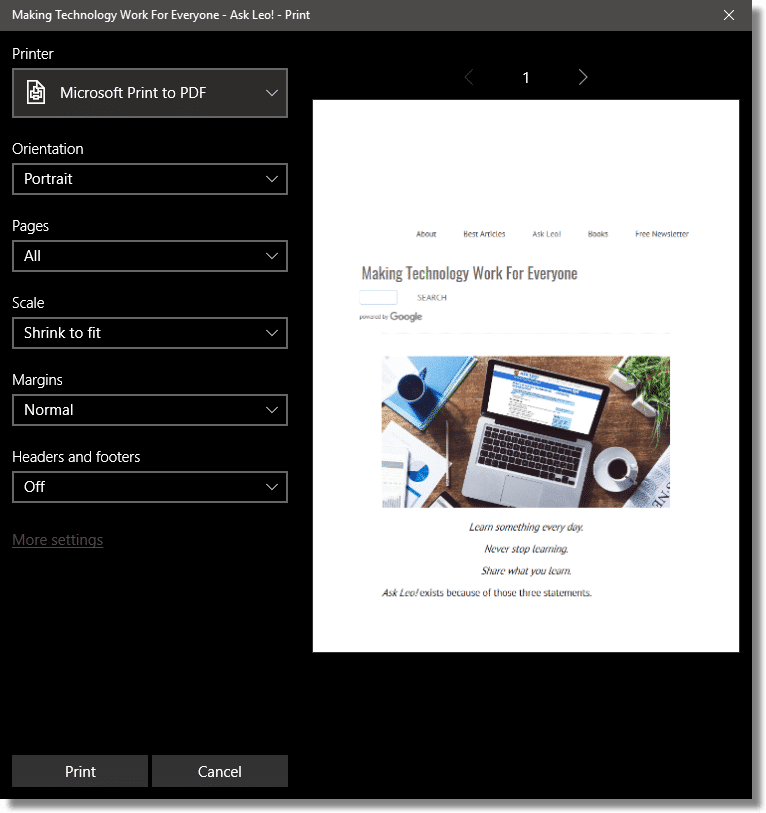Screen dimensions: 766x813
Task: Open the Microsoft Print to PDF printer dropdown
Action: (x=150, y=93)
